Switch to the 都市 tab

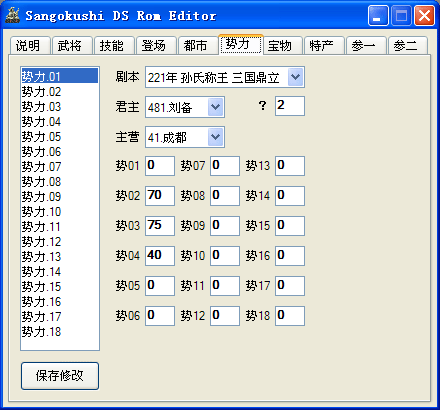click(x=195, y=45)
